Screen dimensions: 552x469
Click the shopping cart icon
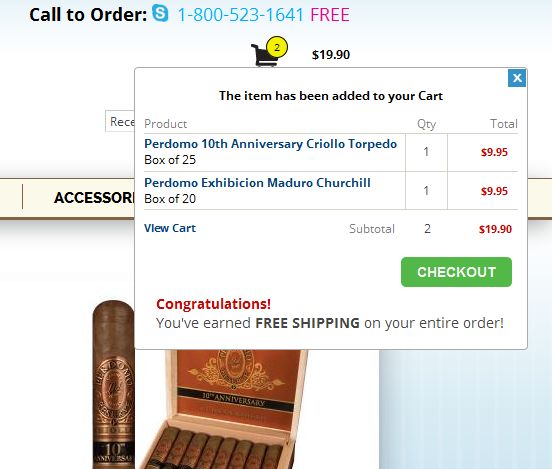(264, 55)
